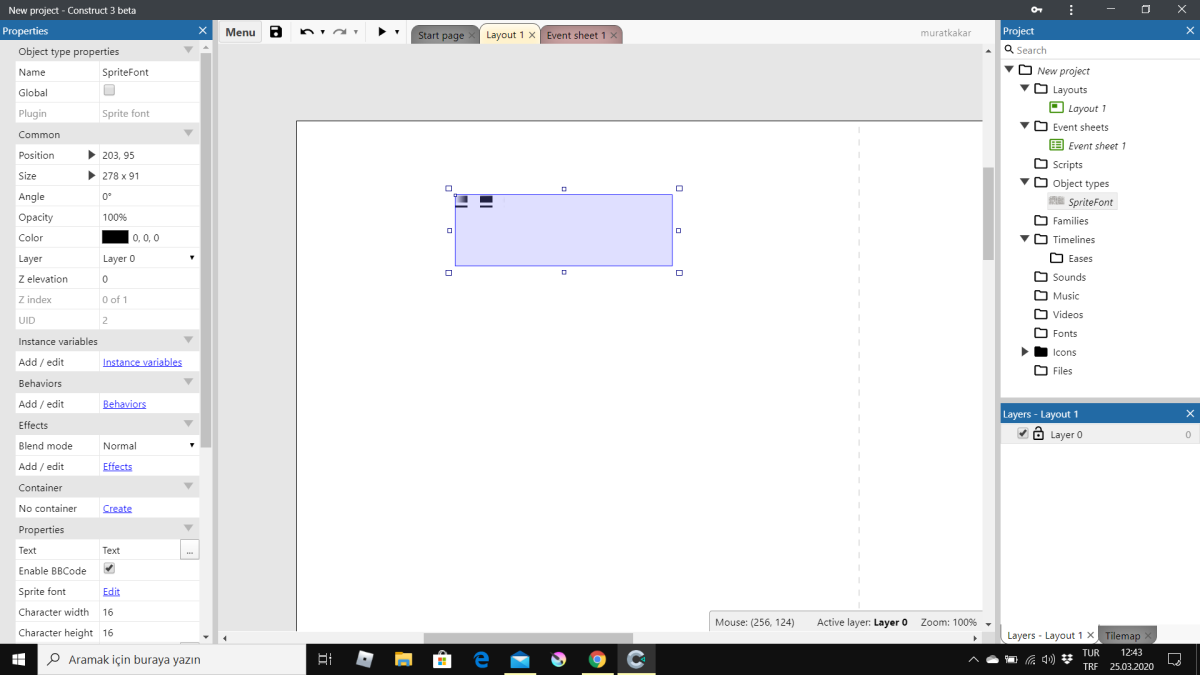Open the Menu button
The height and width of the screenshot is (675, 1200).
click(239, 31)
